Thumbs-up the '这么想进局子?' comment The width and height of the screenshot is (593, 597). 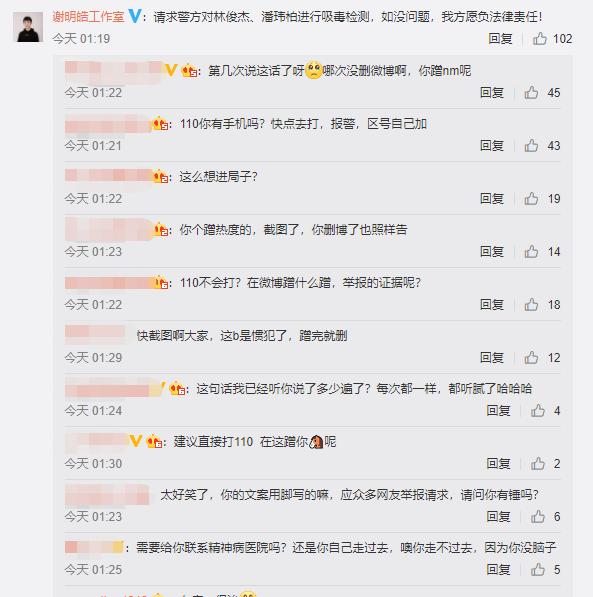(531, 198)
